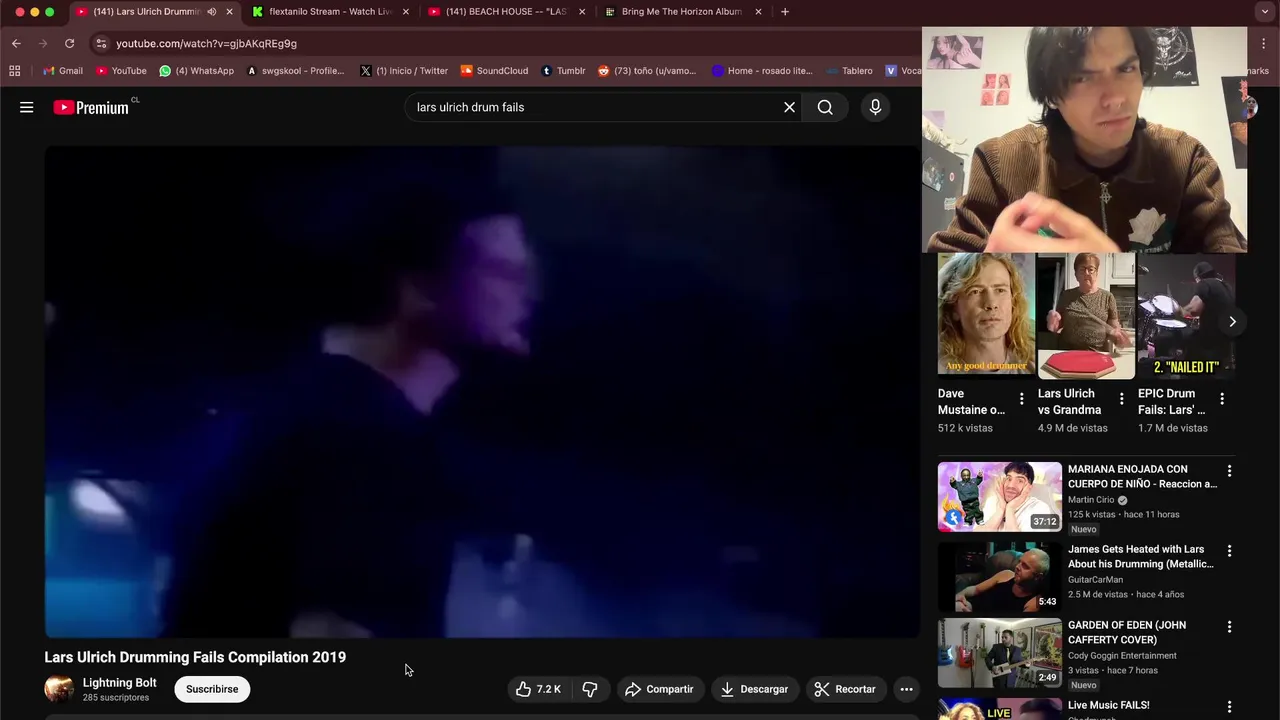Viewport: 1280px width, 720px height.
Task: Open Cody Goggin Entertainment channel name
Action: point(1122,656)
